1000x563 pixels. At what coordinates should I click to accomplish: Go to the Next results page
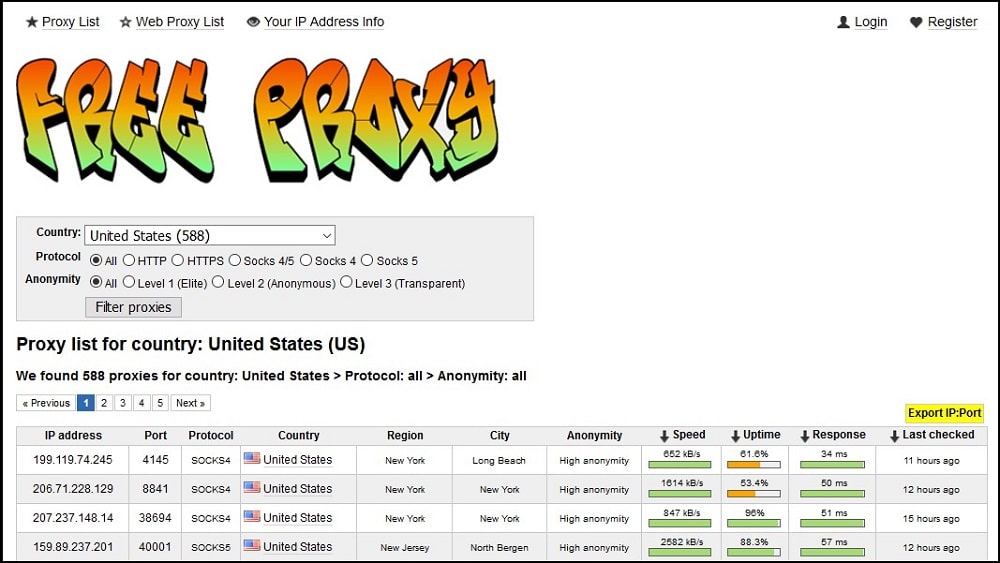click(190, 403)
